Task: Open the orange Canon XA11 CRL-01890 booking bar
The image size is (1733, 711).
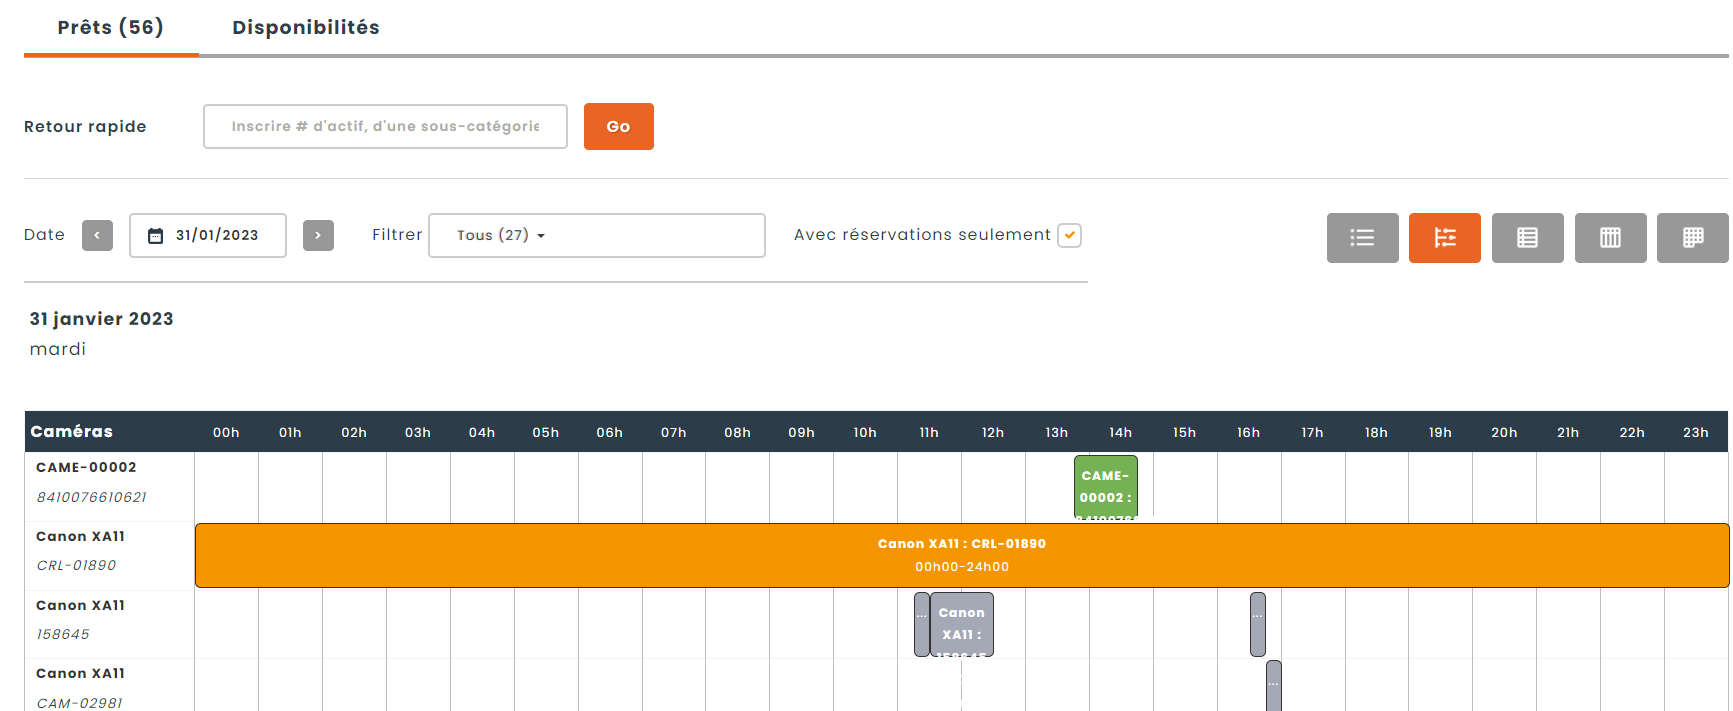Action: (x=961, y=555)
